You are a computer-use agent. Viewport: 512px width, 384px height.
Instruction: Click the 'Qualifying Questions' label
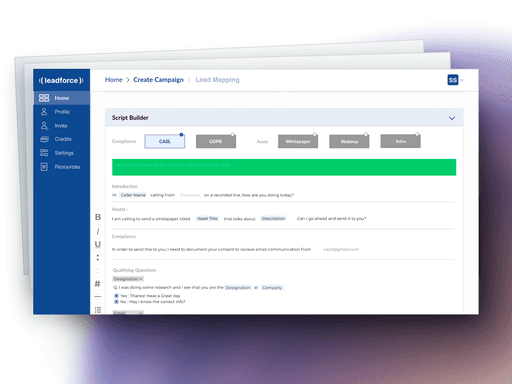(x=134, y=270)
